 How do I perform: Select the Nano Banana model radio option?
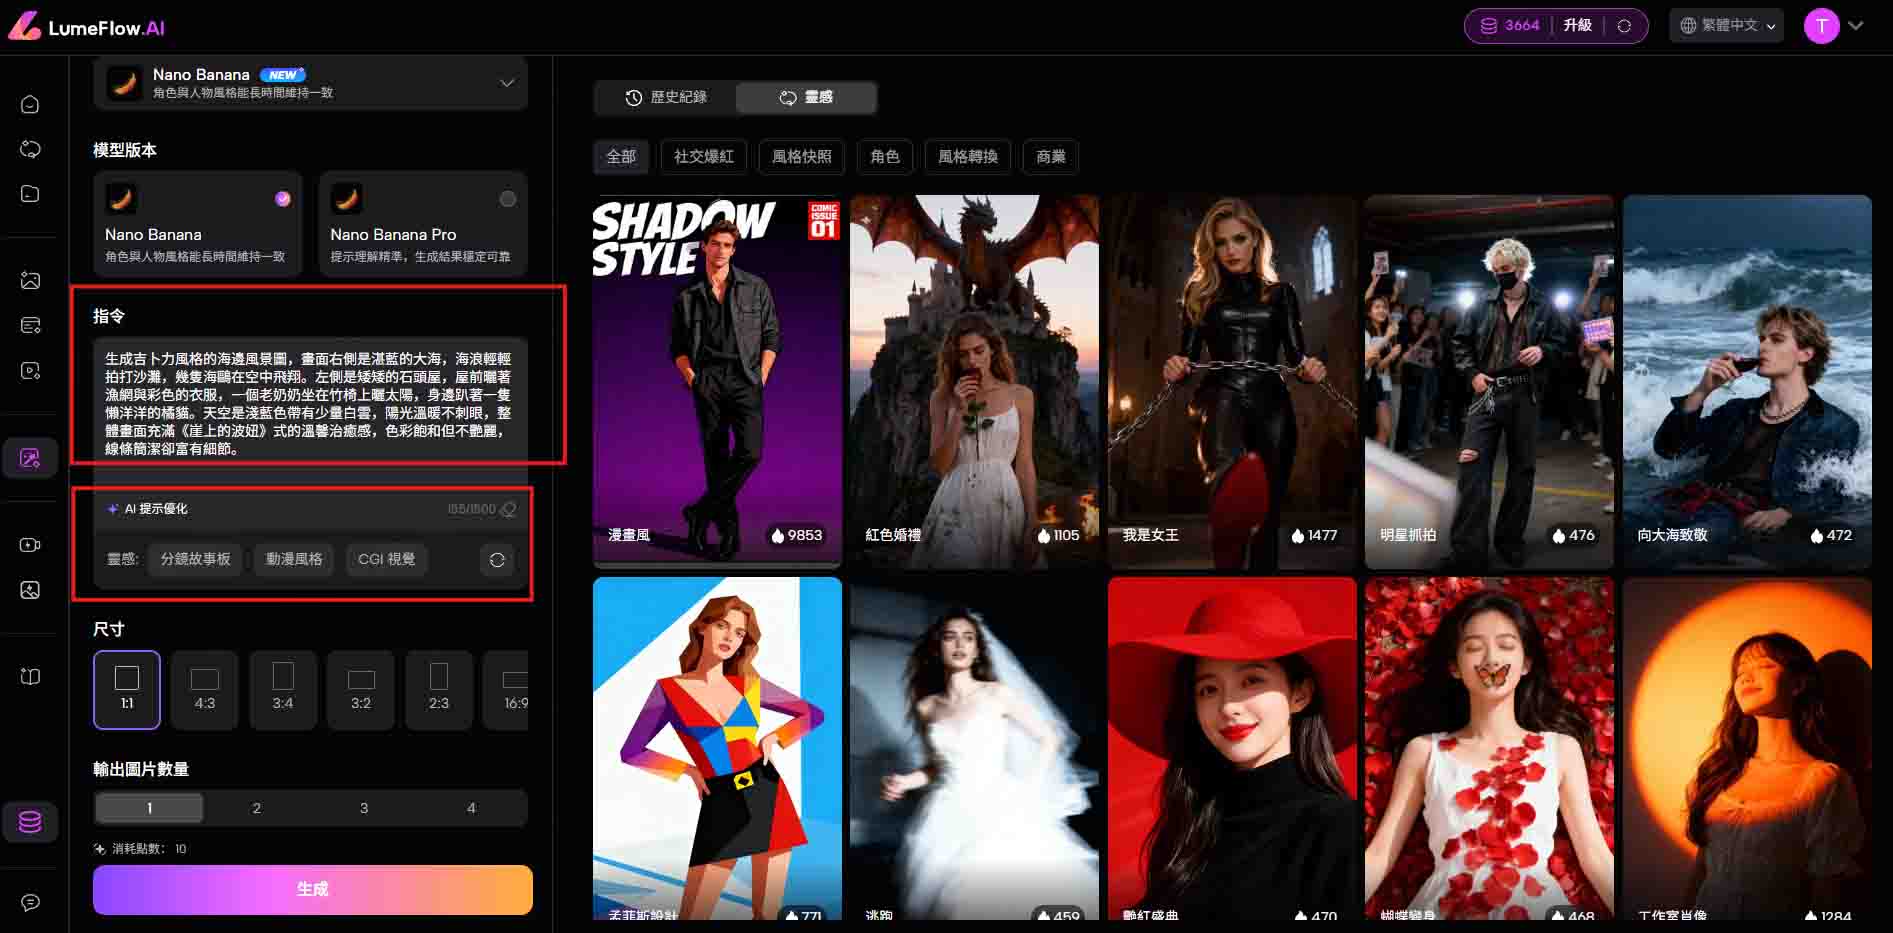[x=283, y=199]
